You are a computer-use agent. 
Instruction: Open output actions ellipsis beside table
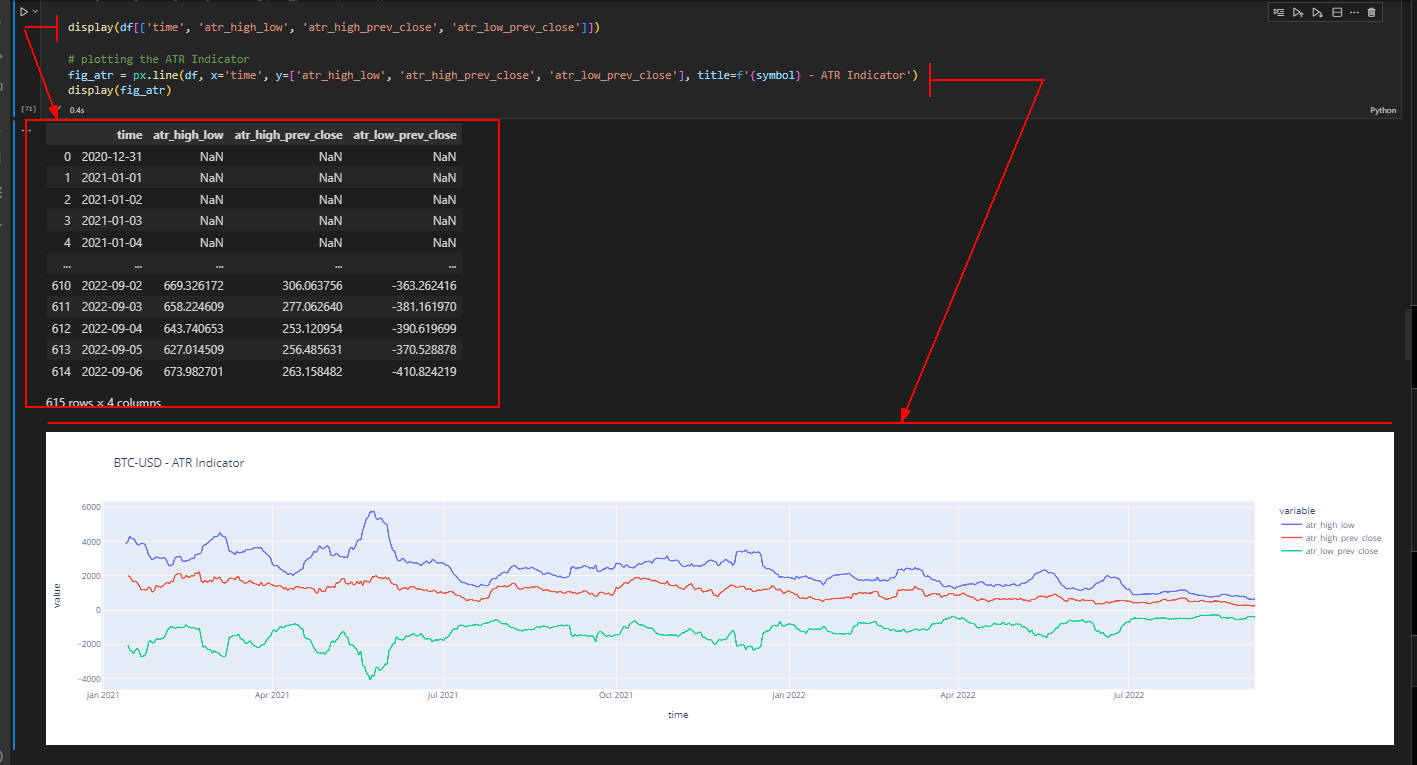27,130
